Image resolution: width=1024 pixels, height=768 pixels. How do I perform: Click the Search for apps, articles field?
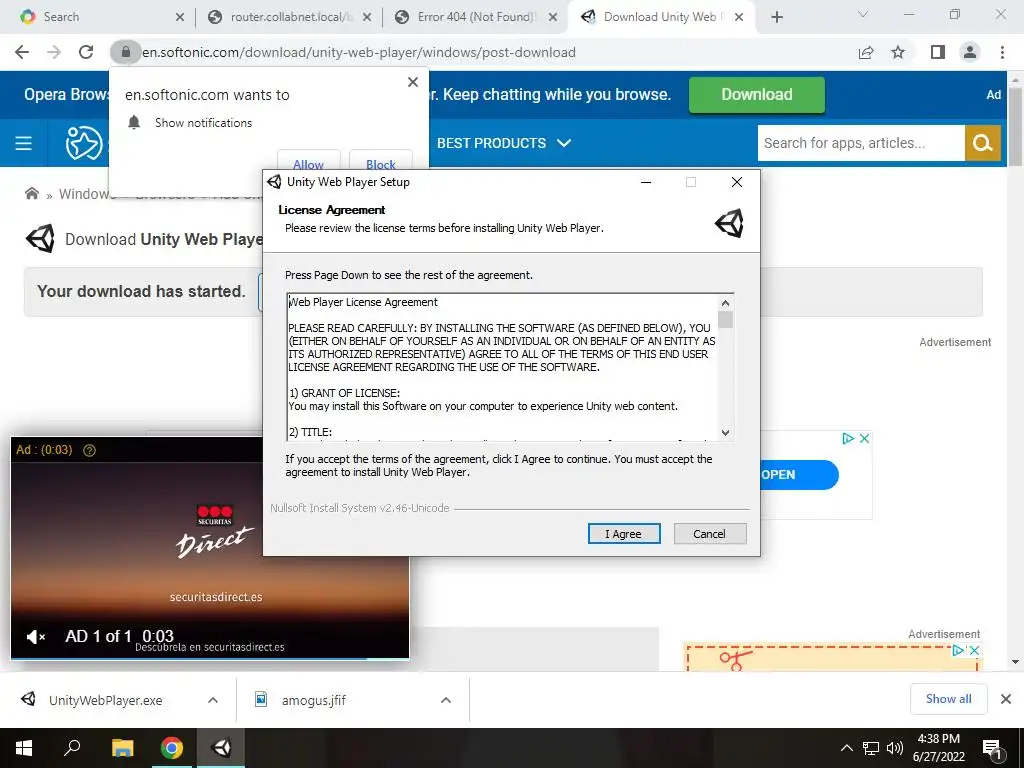[x=861, y=143]
